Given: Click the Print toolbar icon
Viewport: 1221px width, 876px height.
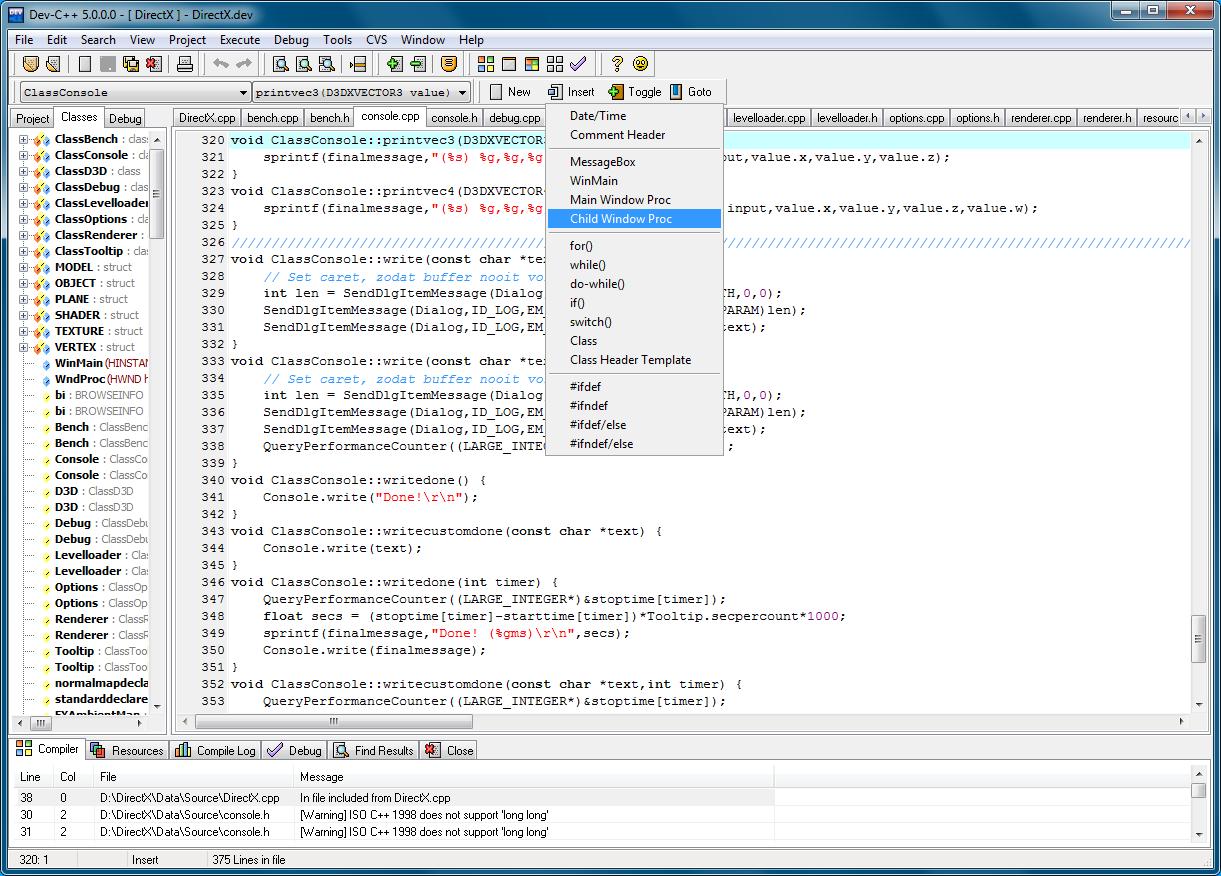Looking at the screenshot, I should click(185, 63).
